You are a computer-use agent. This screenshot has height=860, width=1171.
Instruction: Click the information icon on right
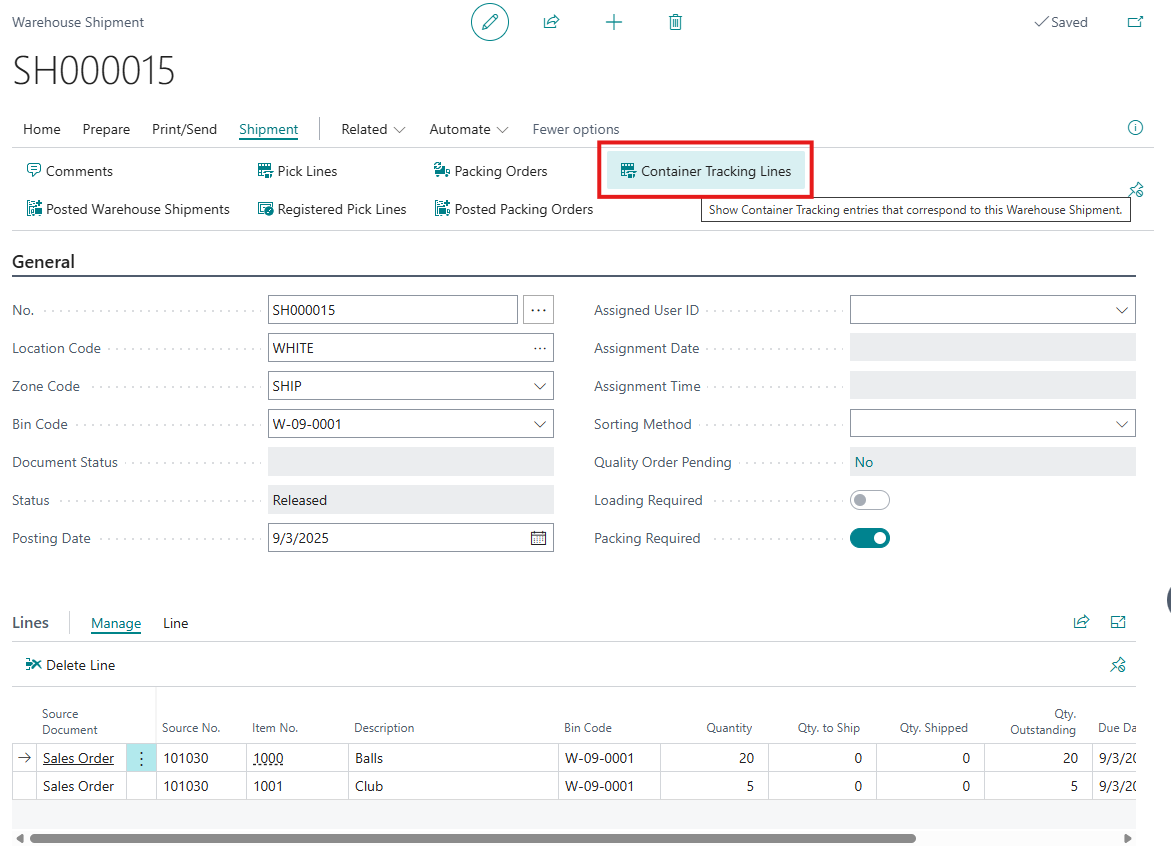(1135, 128)
